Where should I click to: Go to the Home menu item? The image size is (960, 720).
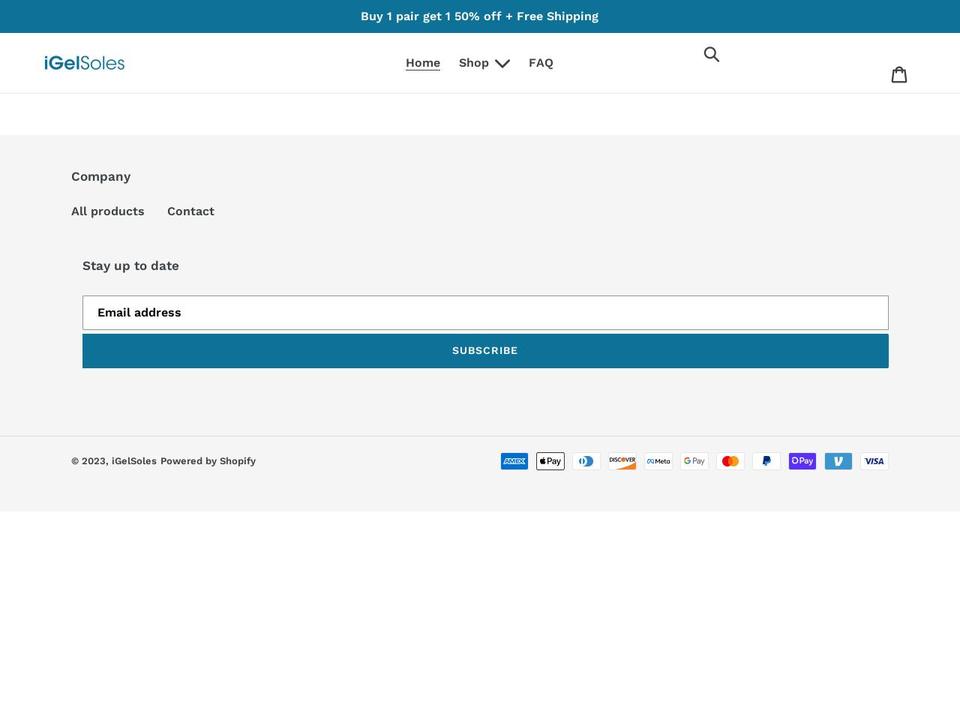pos(423,63)
